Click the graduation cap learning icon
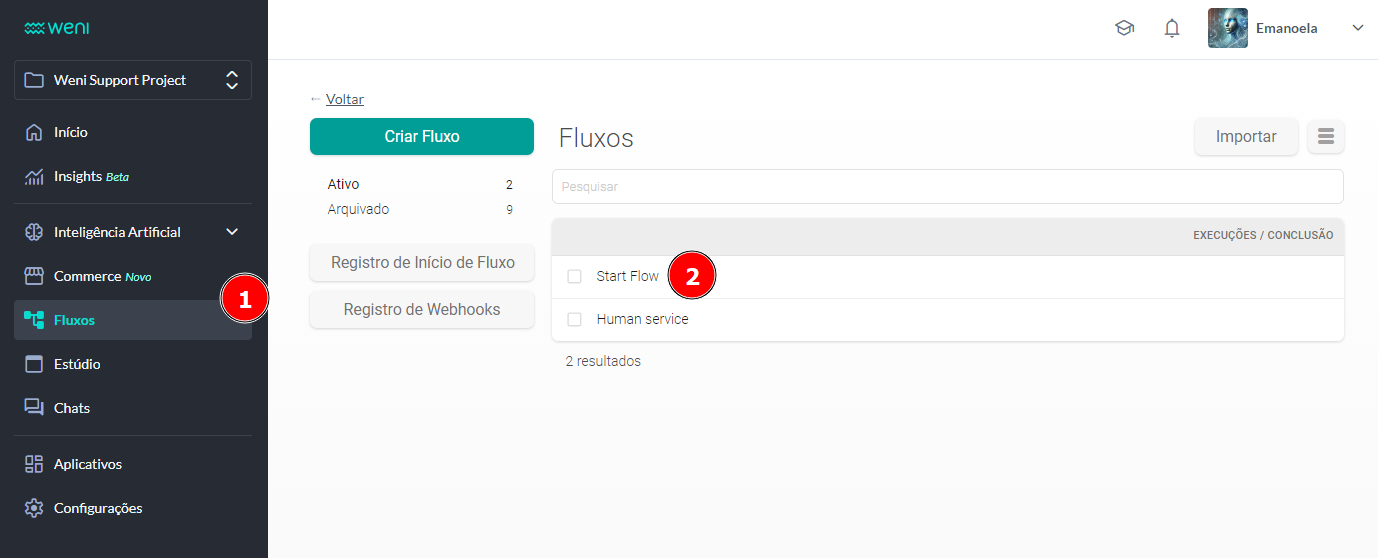 point(1124,28)
